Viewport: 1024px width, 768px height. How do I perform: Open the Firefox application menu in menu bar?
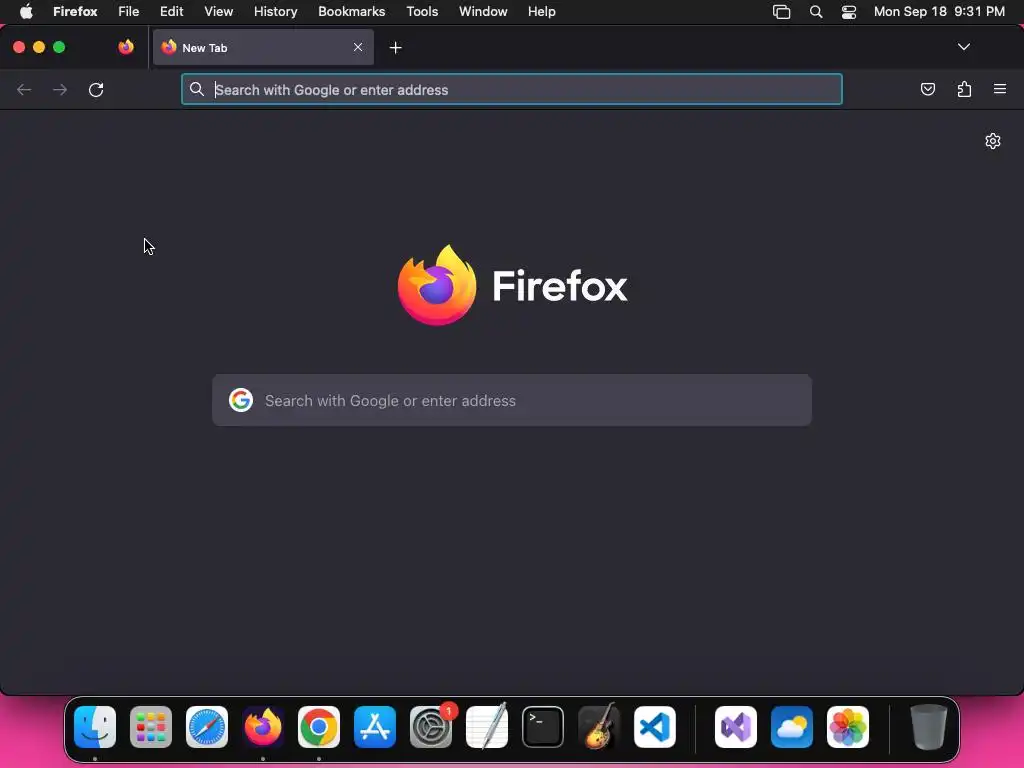[x=75, y=12]
